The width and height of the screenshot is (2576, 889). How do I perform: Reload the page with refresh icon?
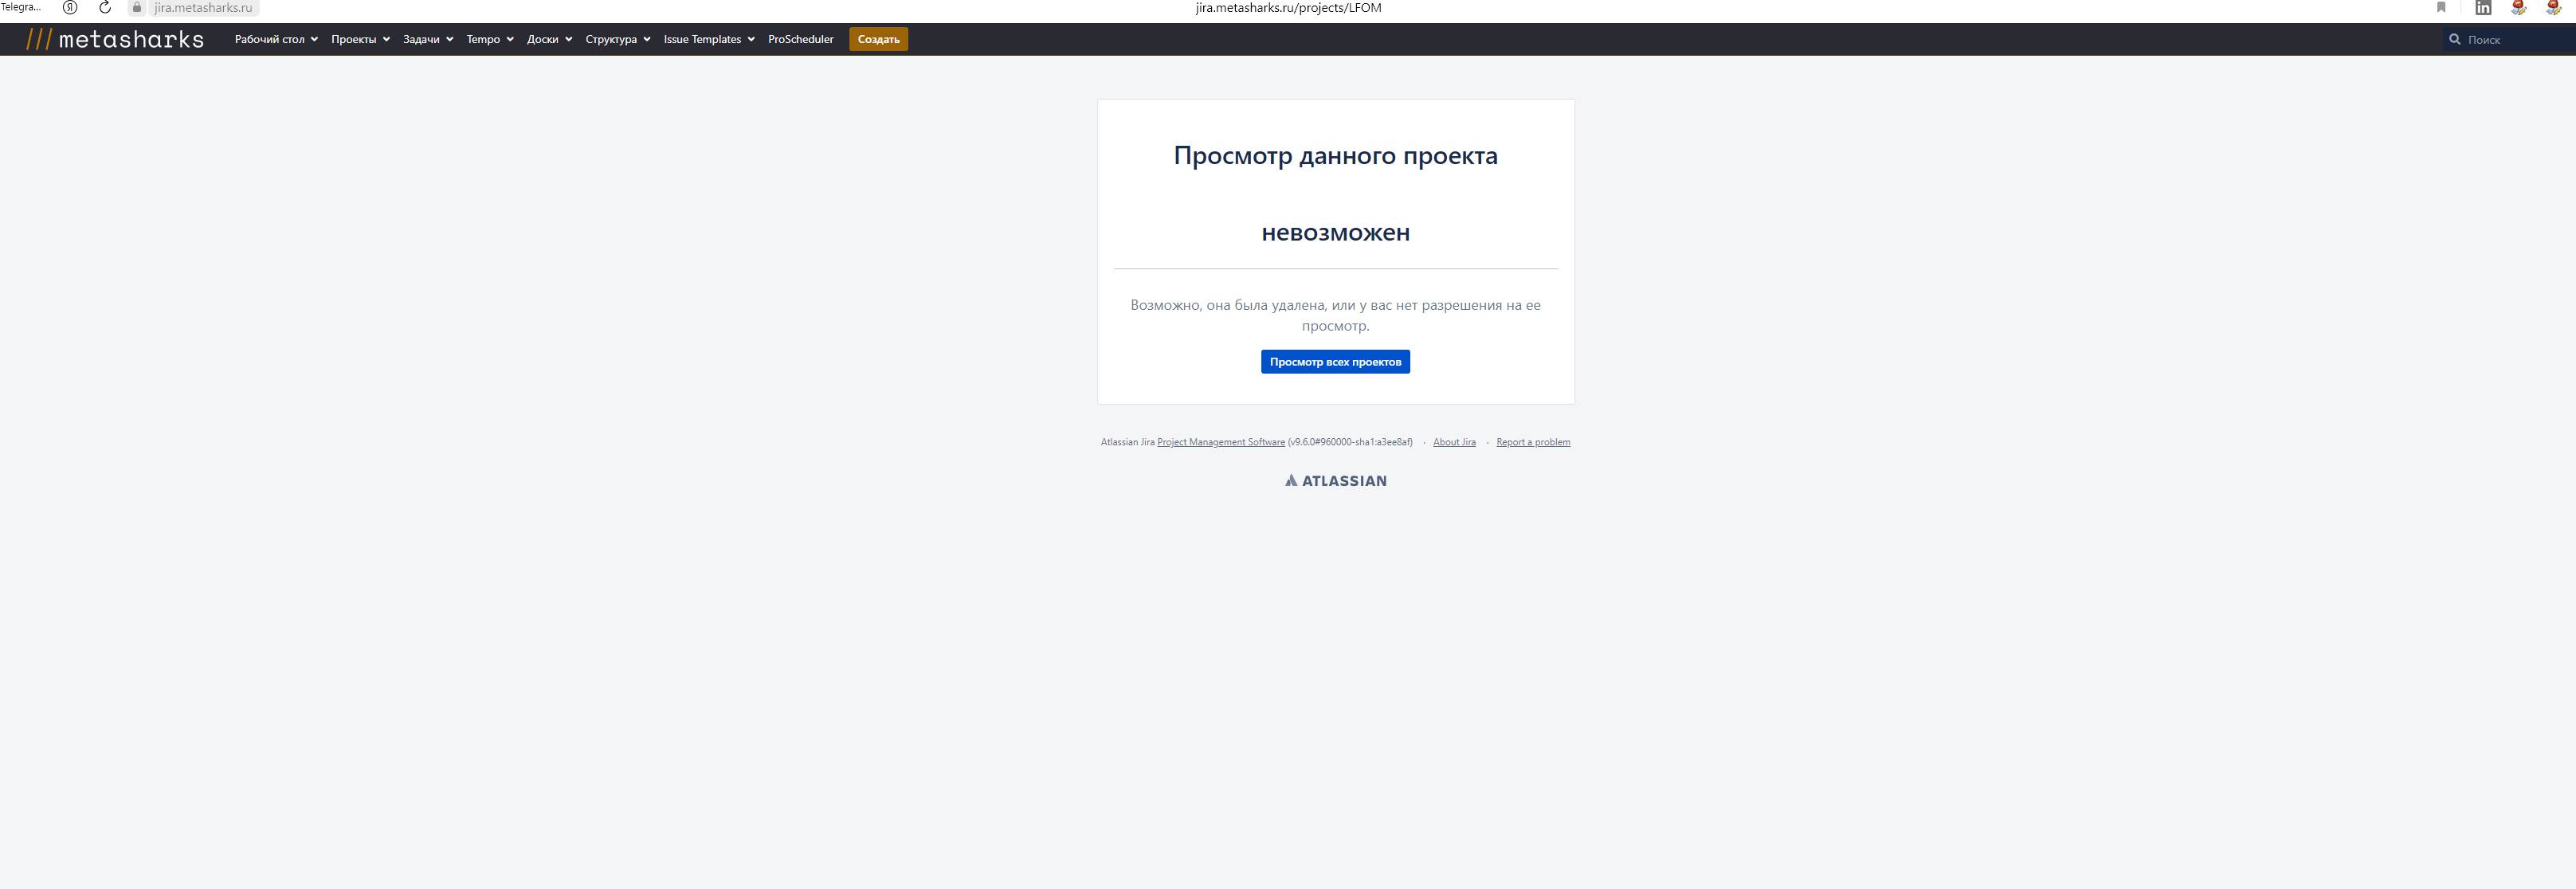[x=105, y=7]
